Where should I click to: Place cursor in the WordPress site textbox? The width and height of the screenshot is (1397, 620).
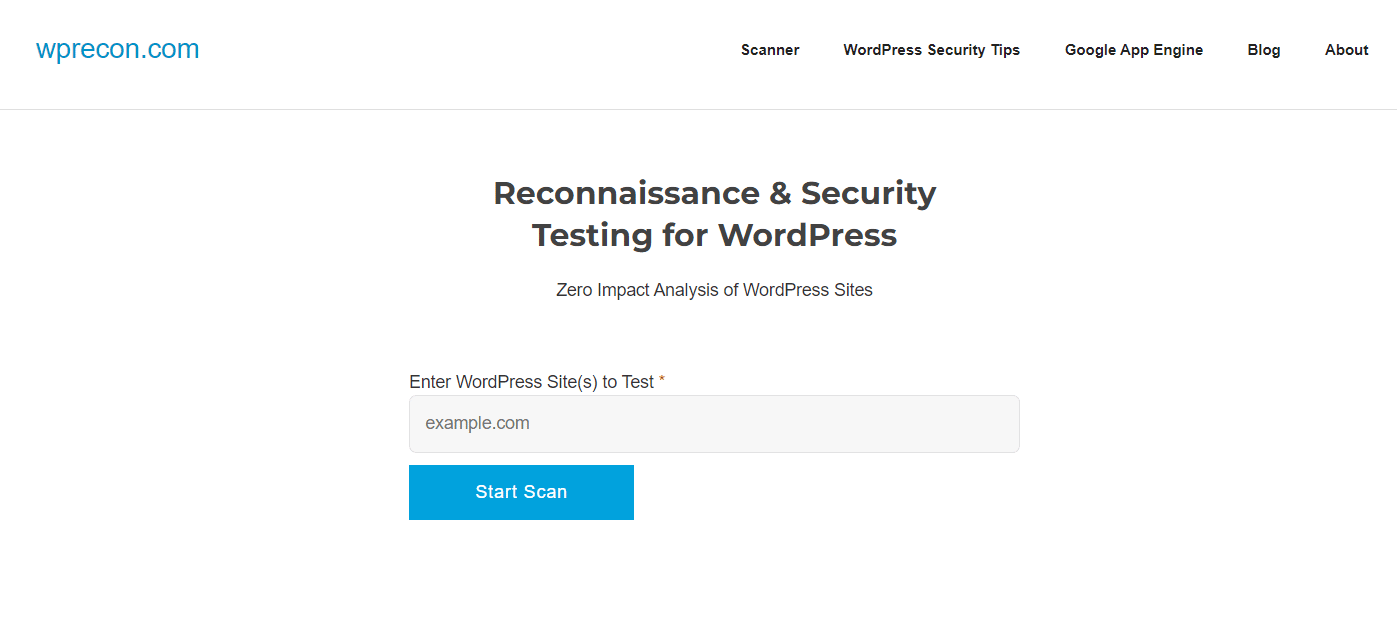pos(714,423)
